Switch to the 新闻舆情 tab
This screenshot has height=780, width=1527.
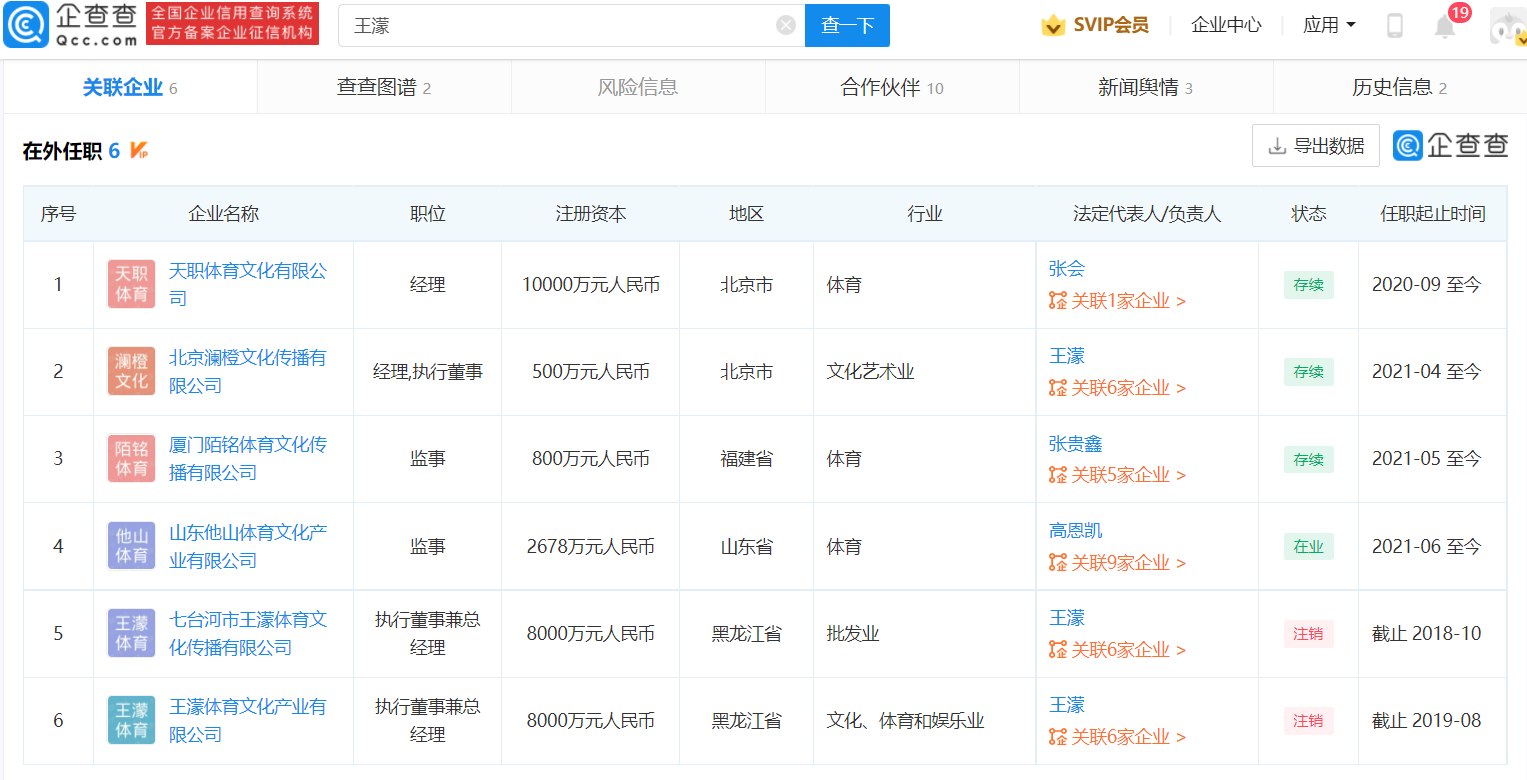point(1146,87)
